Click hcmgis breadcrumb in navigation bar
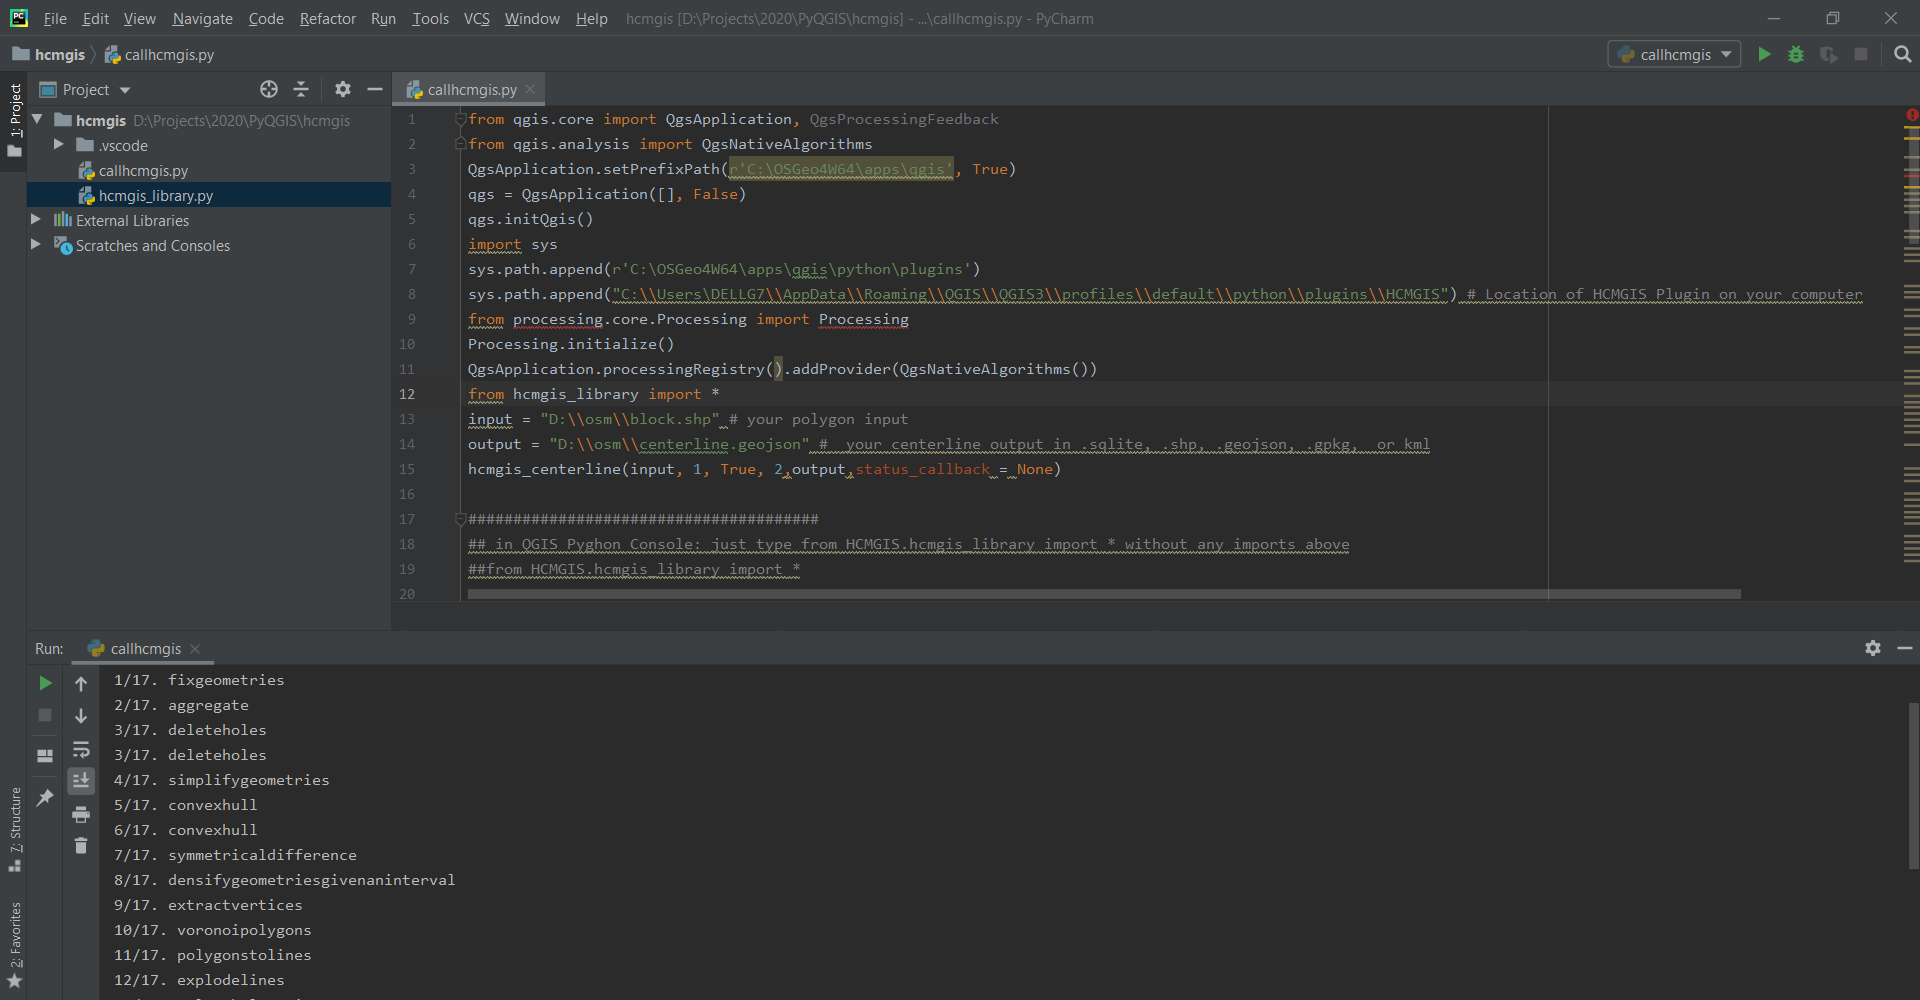The height and width of the screenshot is (1000, 1920). (50, 54)
